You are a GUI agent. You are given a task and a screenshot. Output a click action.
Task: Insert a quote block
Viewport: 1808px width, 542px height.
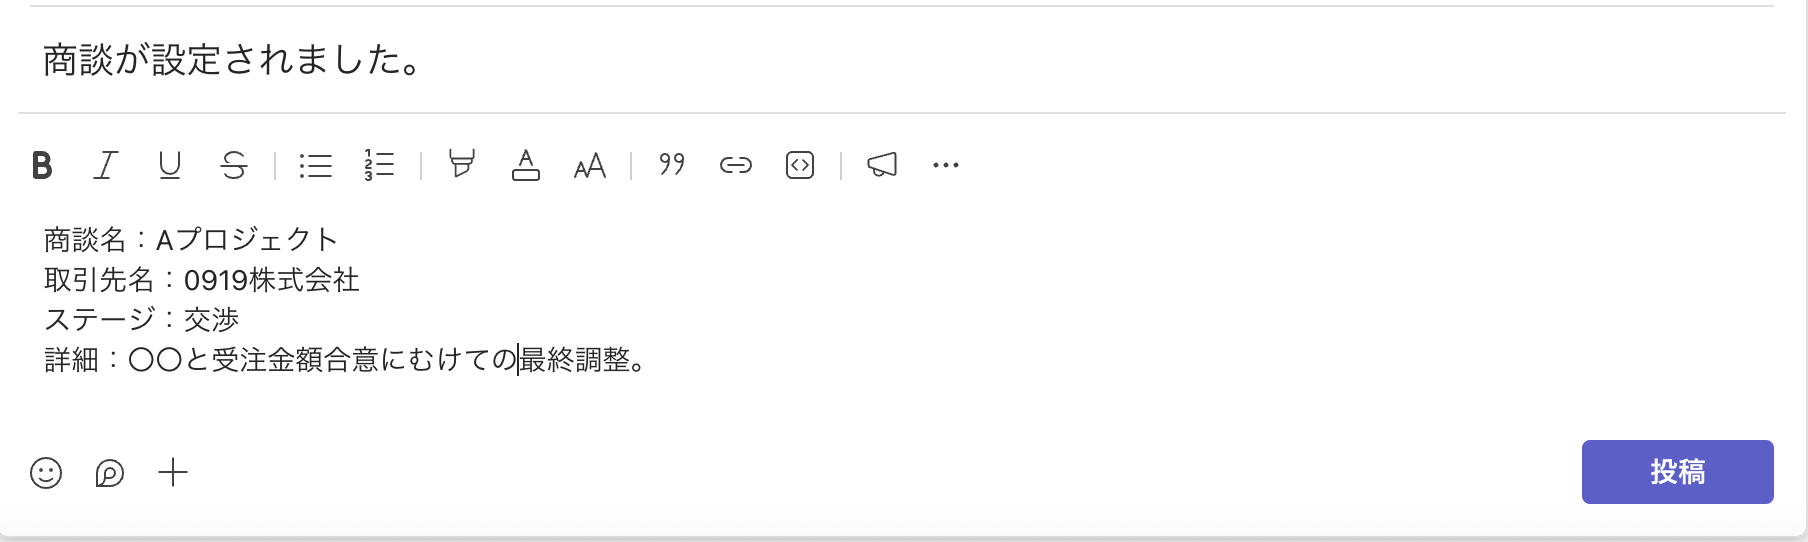(x=672, y=165)
